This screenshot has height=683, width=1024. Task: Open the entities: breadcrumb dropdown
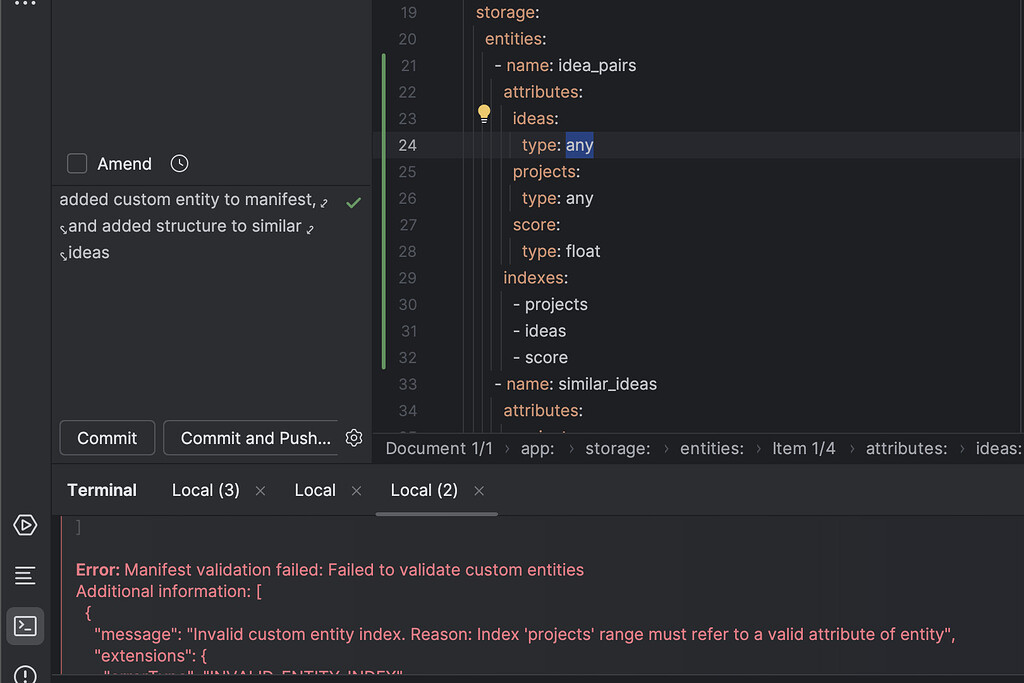[x=712, y=448]
